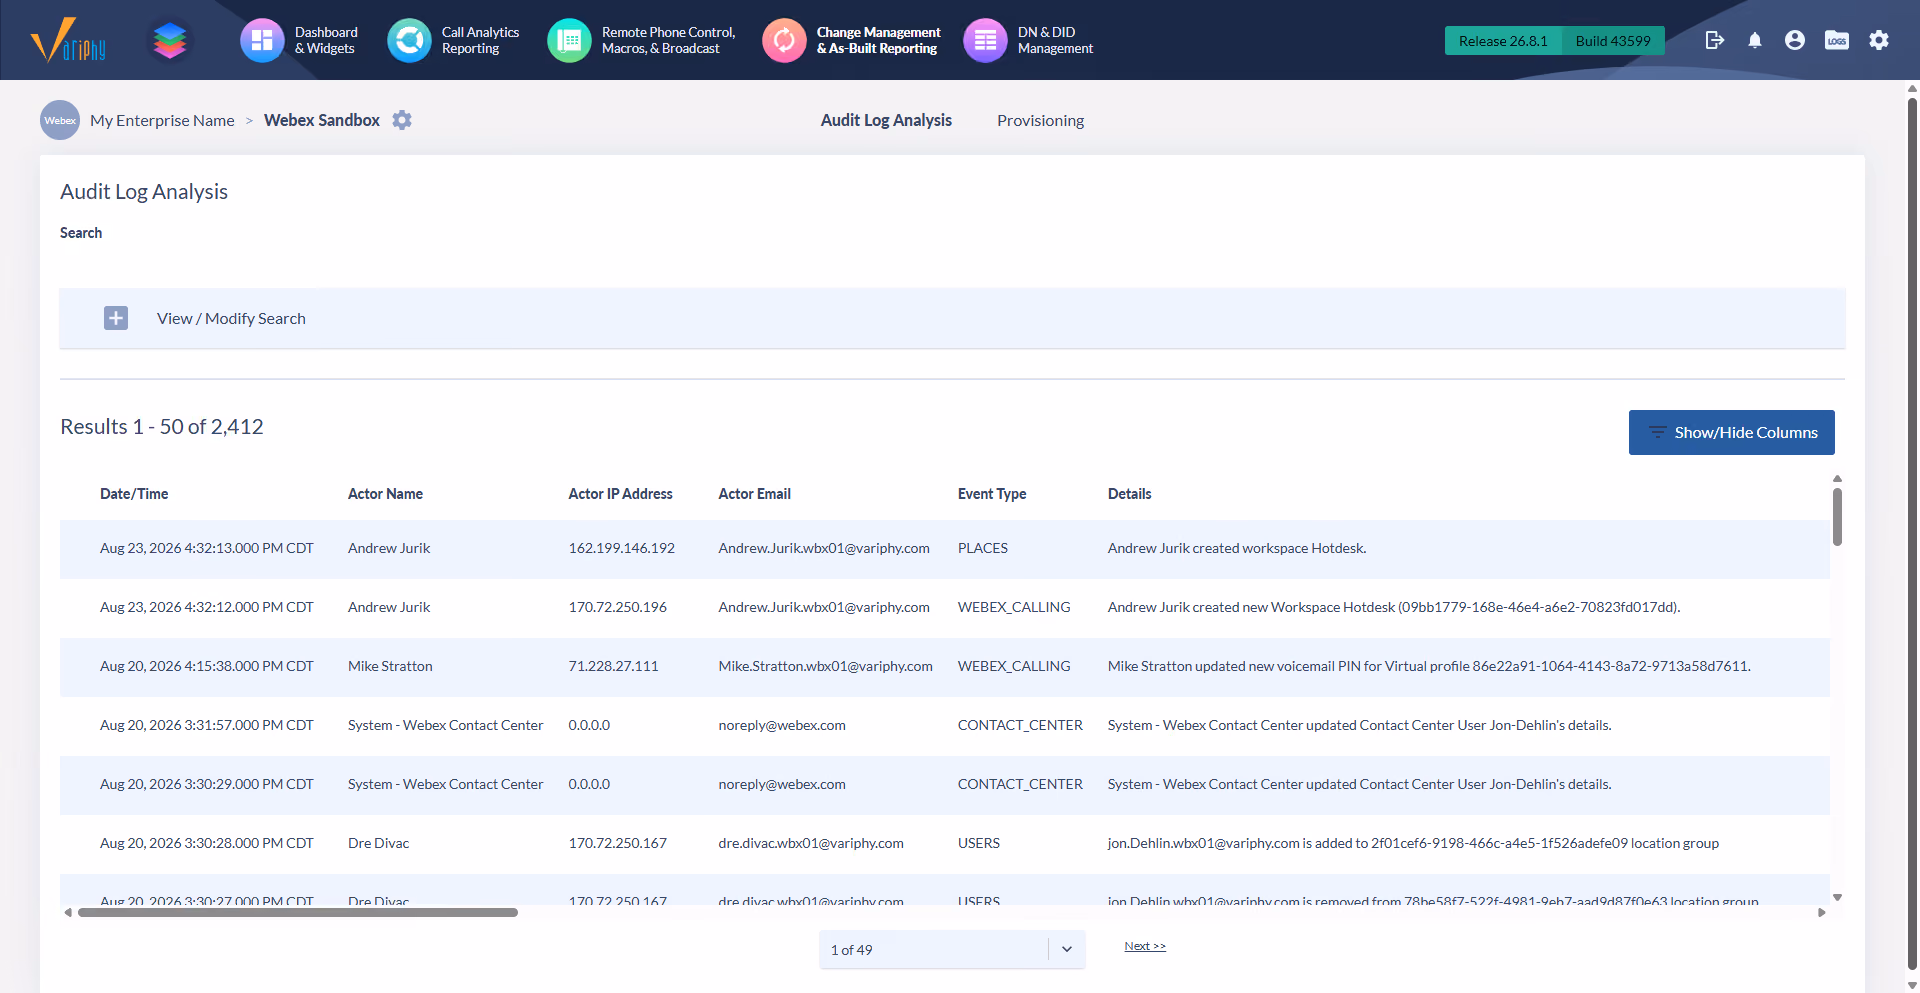
Task: Open the page selector dropdown arrow
Action: click(x=1067, y=949)
